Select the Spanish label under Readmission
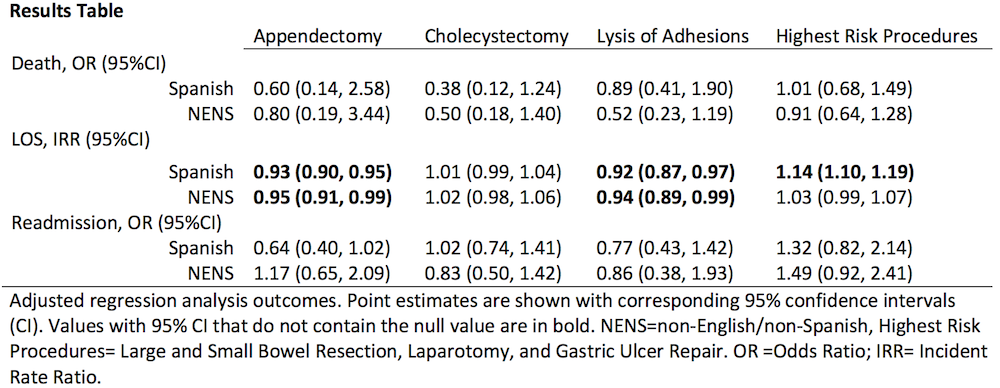 point(202,250)
